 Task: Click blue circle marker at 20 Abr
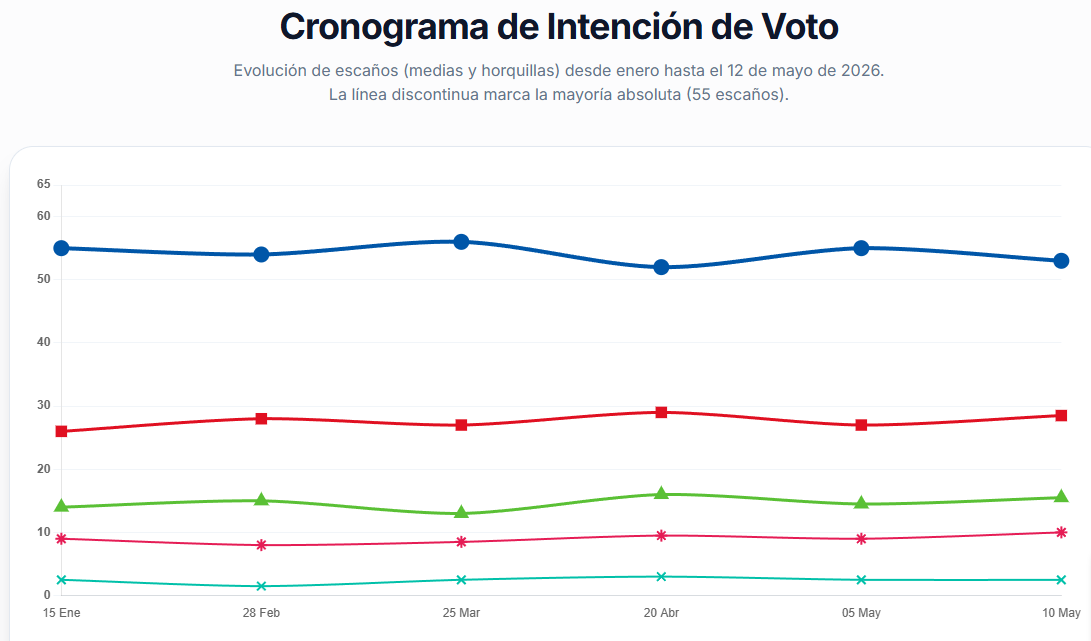click(x=661, y=267)
